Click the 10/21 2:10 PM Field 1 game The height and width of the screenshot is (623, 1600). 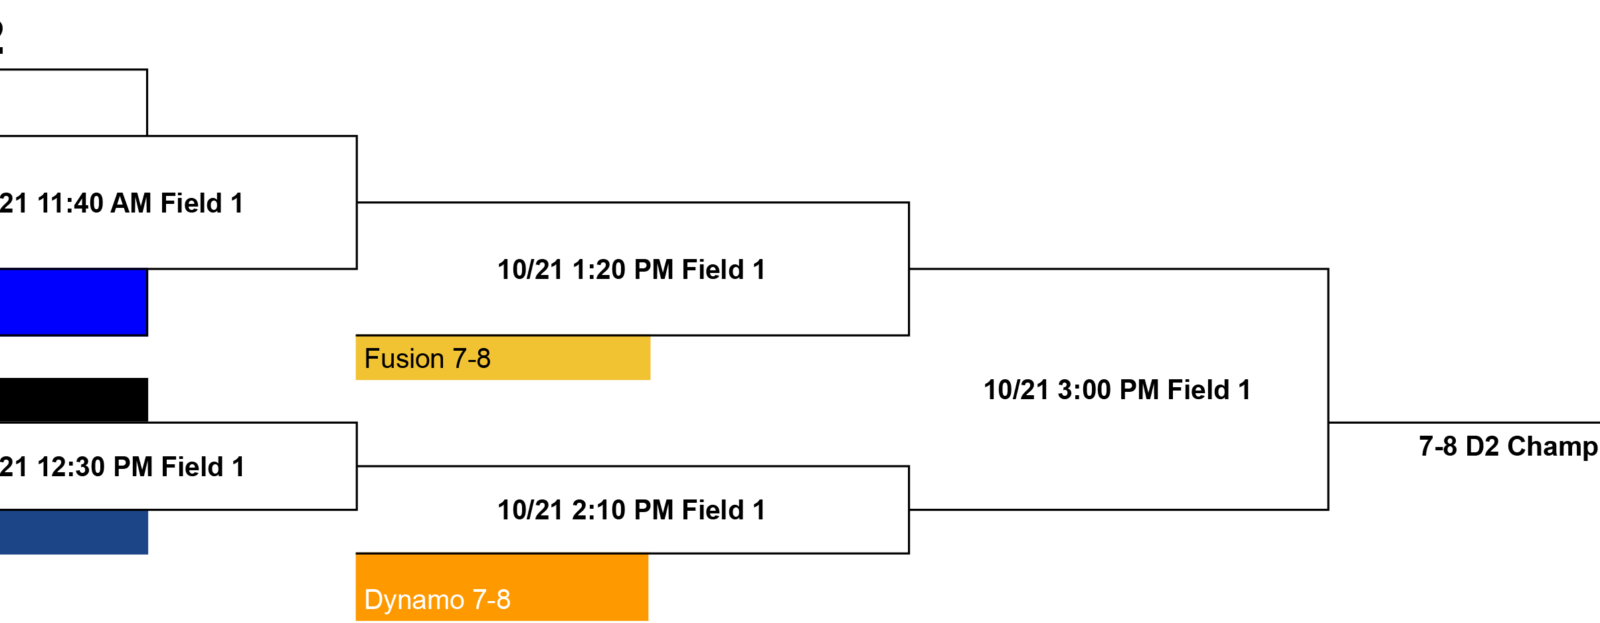click(x=631, y=510)
